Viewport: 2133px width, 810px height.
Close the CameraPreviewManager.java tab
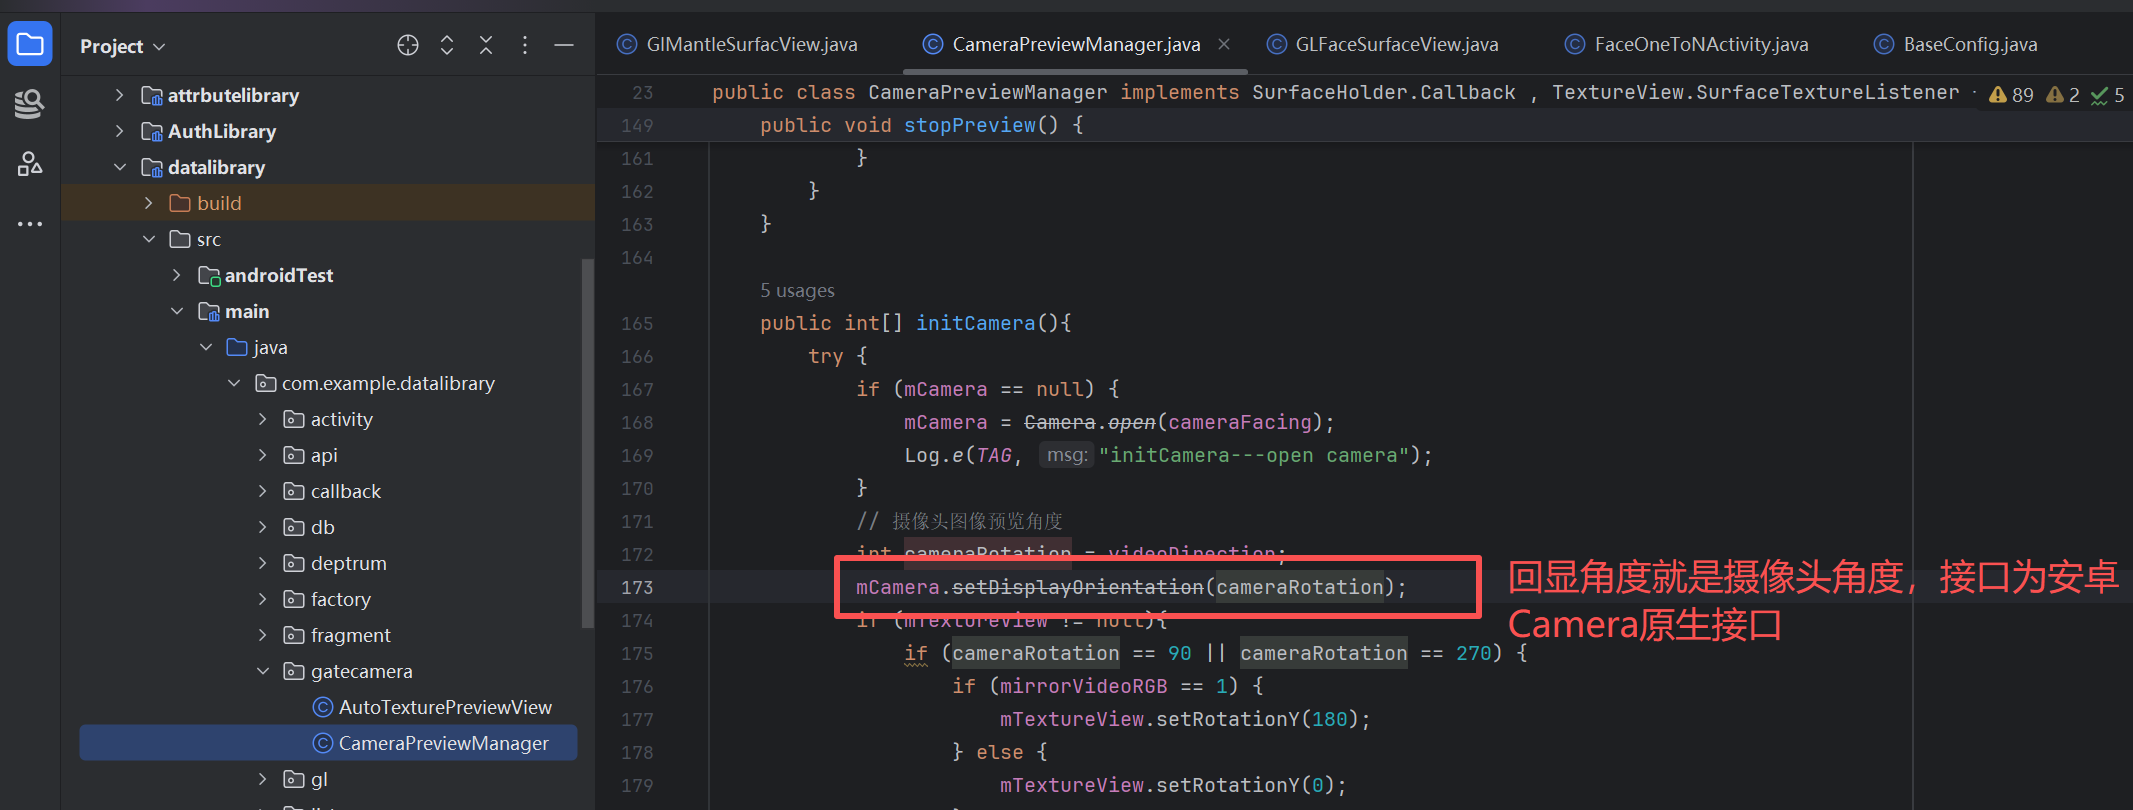[1224, 44]
